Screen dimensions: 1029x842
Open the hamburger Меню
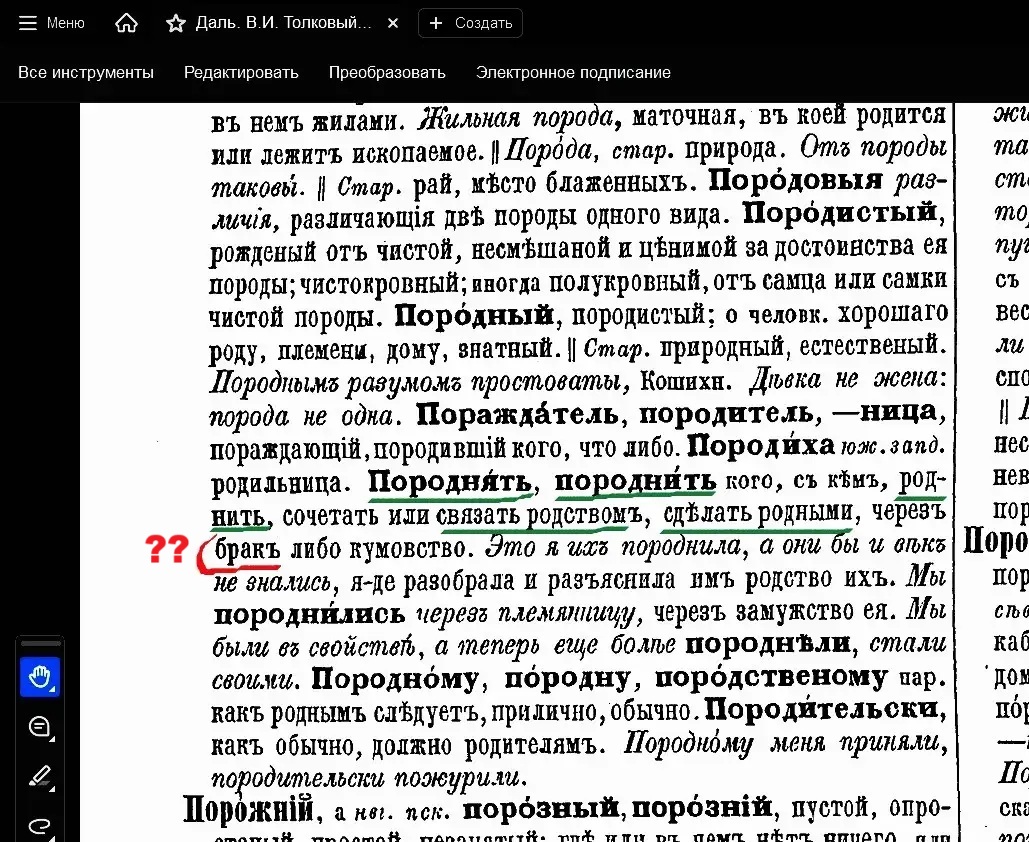tap(52, 23)
